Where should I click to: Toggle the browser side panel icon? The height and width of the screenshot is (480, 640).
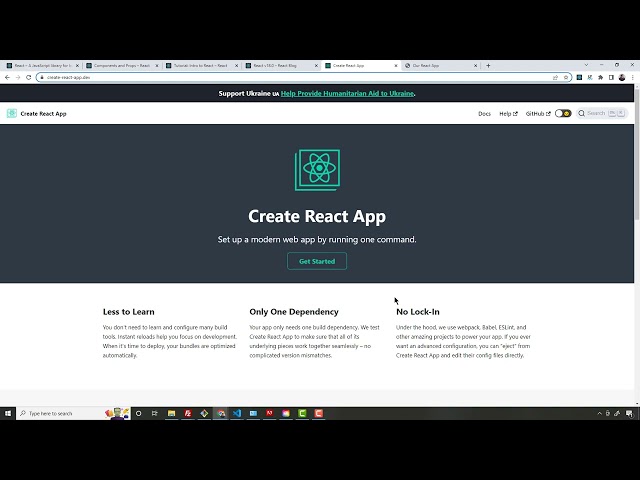(x=611, y=77)
